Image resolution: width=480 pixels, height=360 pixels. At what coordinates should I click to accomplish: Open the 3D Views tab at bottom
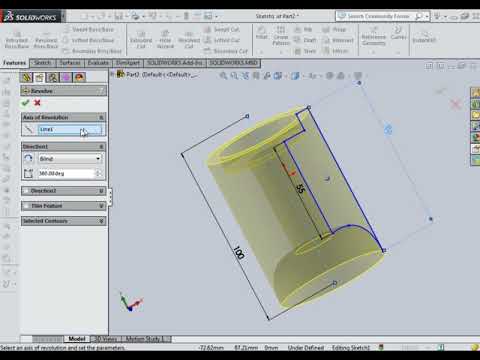click(106, 339)
